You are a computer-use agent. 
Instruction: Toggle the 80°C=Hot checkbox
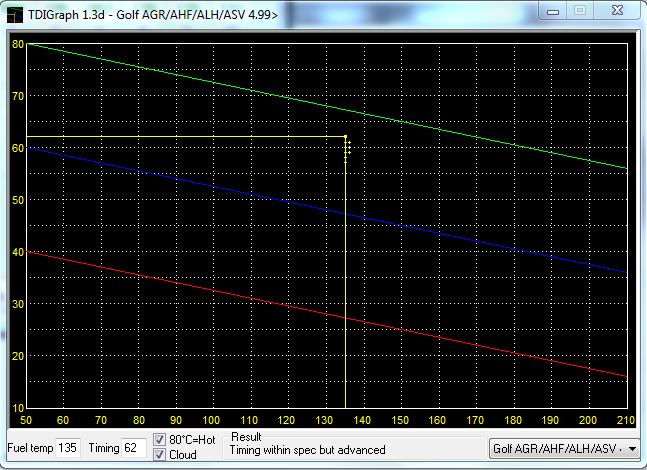pyautogui.click(x=160, y=440)
